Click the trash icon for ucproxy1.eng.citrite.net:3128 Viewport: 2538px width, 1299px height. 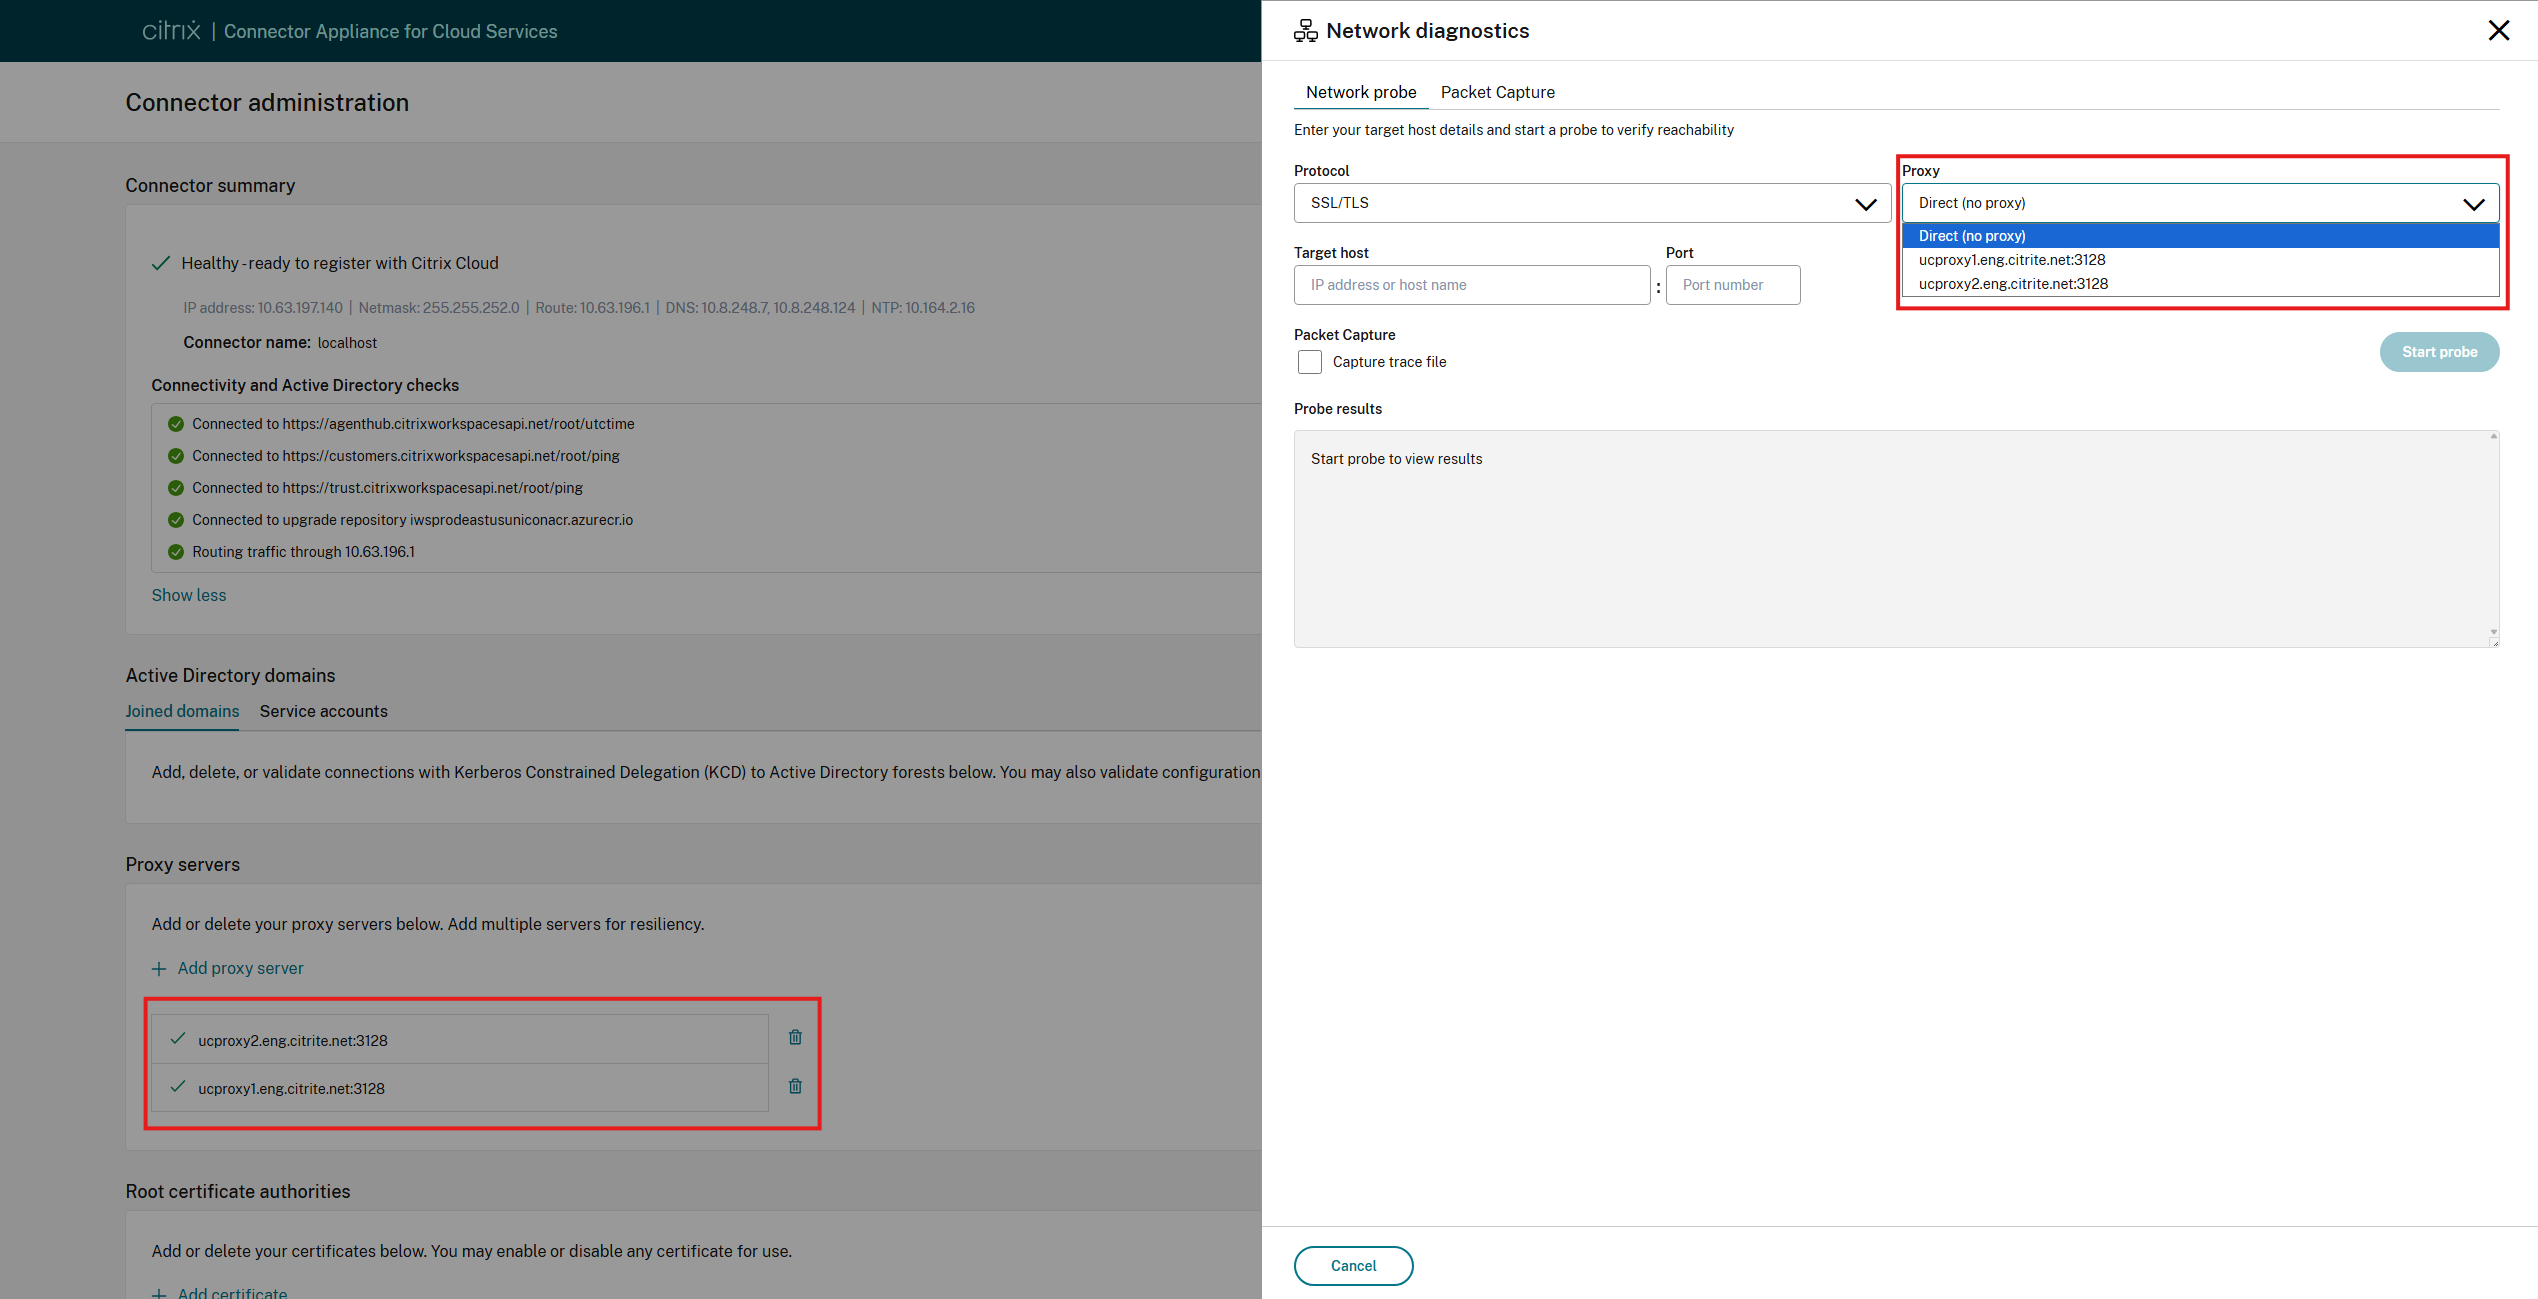pyautogui.click(x=794, y=1086)
